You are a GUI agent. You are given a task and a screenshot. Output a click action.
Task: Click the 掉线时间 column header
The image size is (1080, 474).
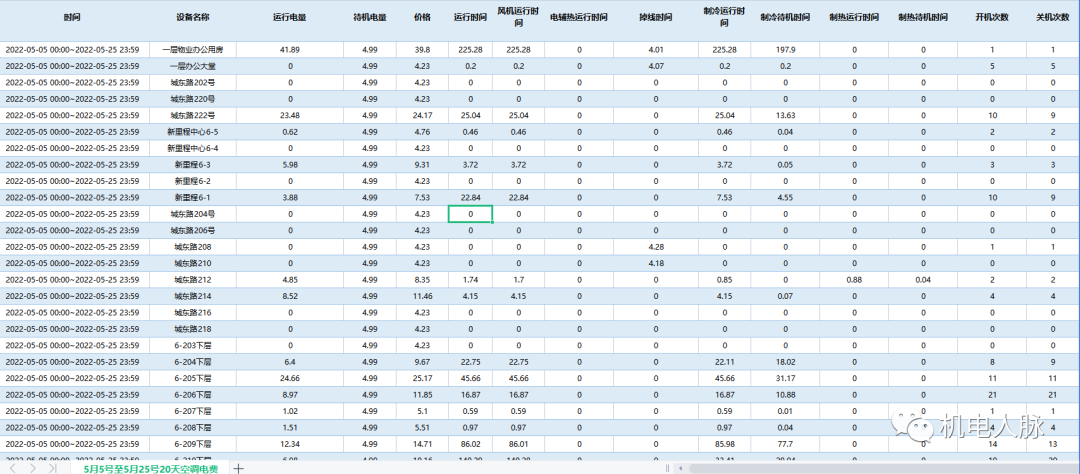pyautogui.click(x=656, y=18)
